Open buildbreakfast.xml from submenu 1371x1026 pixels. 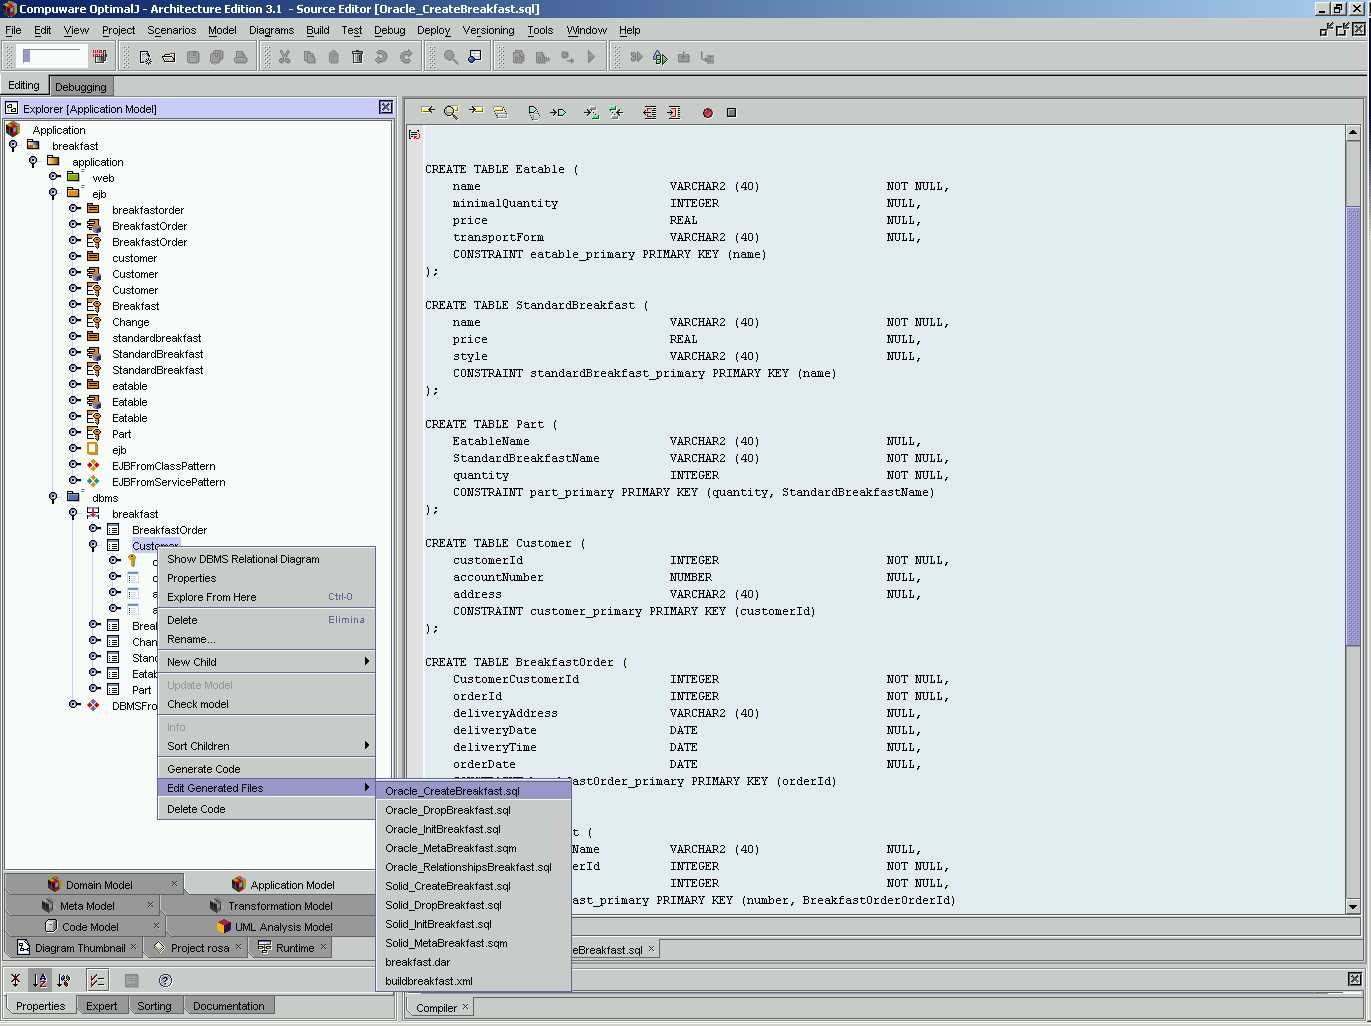[473, 981]
